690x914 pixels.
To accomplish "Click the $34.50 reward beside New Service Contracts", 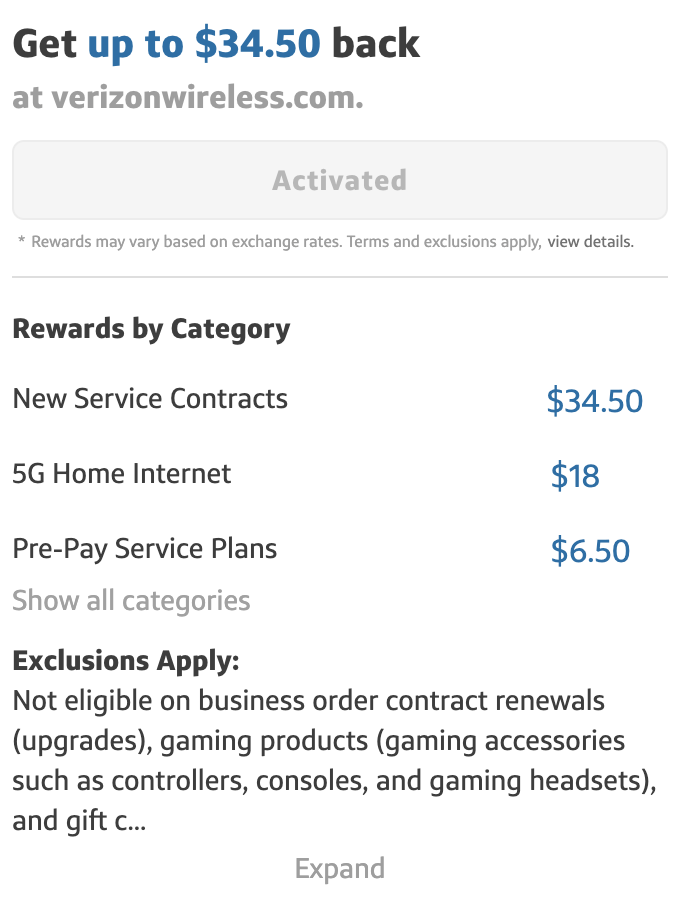I will pos(594,402).
